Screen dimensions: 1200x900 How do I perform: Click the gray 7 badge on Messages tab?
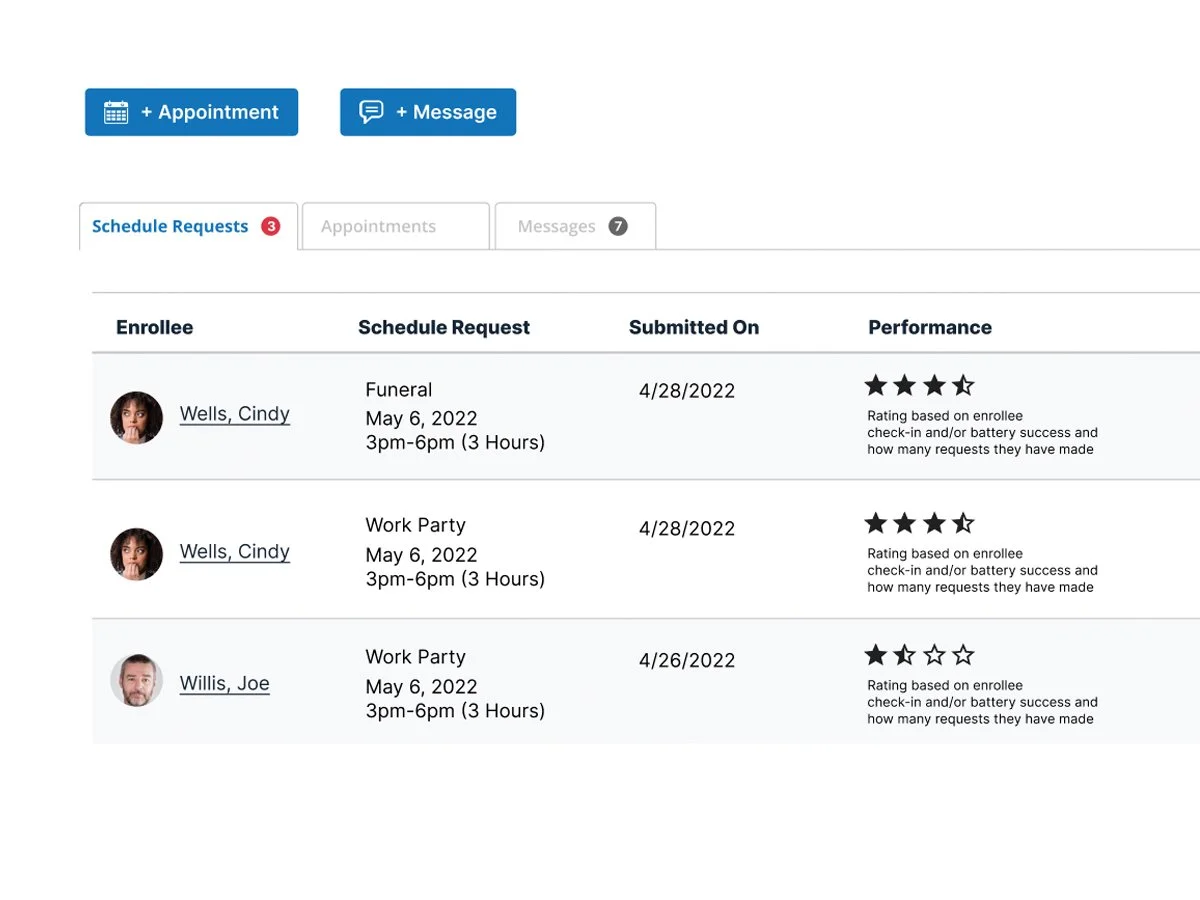pos(618,226)
